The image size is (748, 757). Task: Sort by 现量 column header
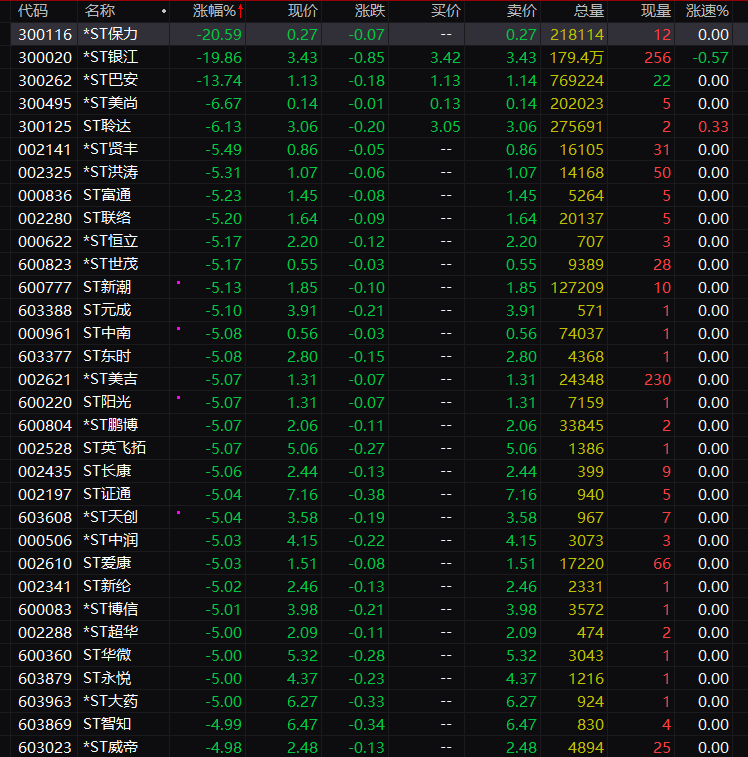pyautogui.click(x=656, y=11)
